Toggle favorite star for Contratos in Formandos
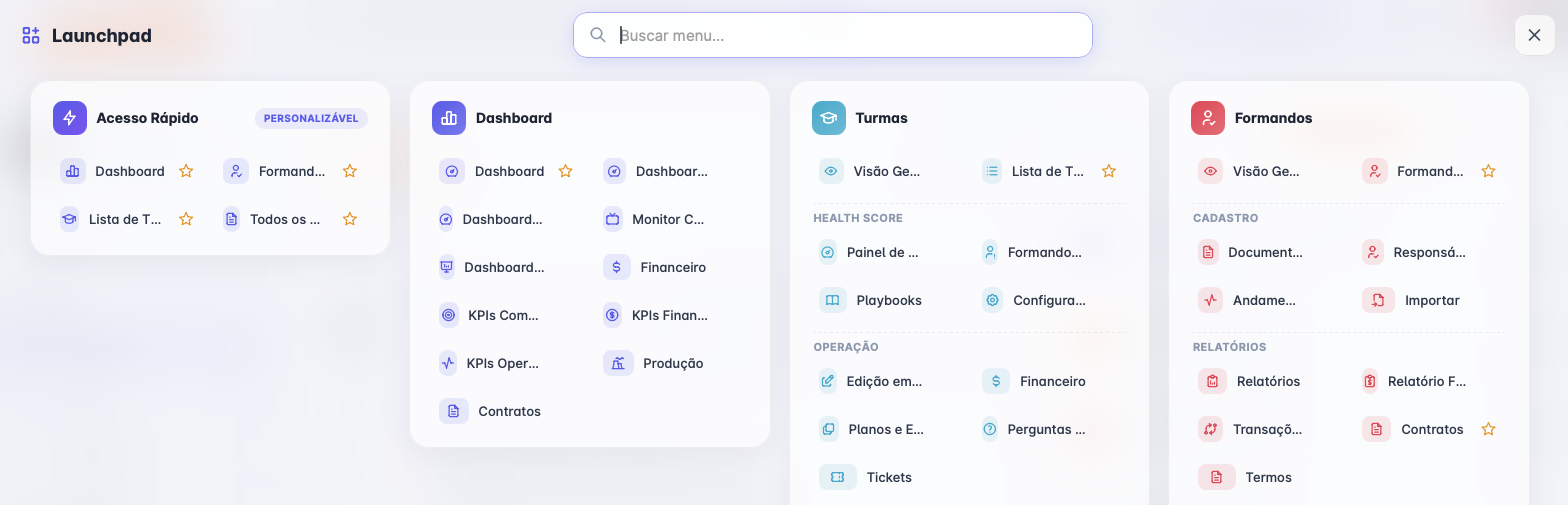Viewport: 1568px width, 505px height. pyautogui.click(x=1488, y=429)
